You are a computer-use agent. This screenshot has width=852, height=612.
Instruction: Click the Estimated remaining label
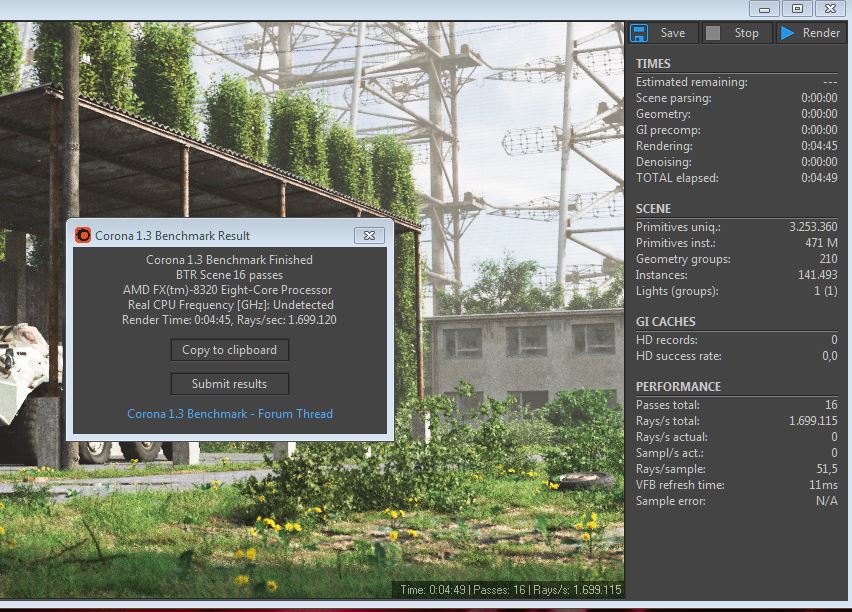click(691, 82)
